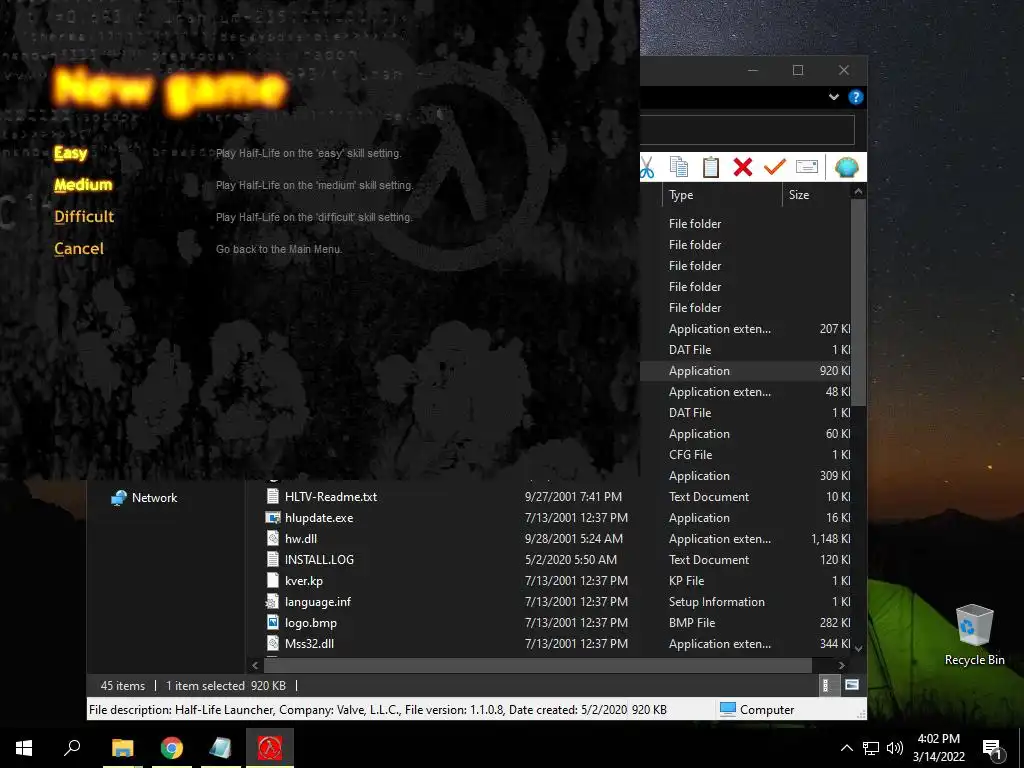1024x768 pixels.
Task: Open Explorer help via blue question mark
Action: (x=856, y=97)
